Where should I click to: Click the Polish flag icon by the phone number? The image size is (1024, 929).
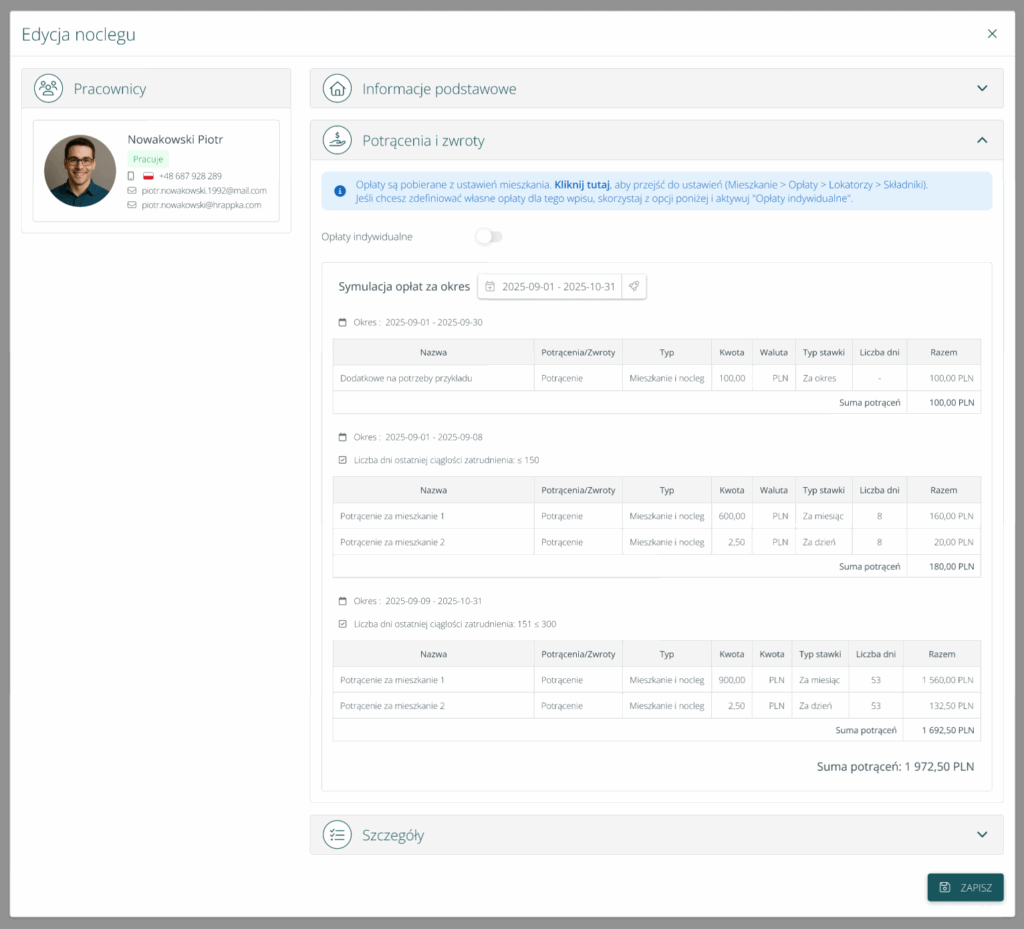pyautogui.click(x=148, y=176)
